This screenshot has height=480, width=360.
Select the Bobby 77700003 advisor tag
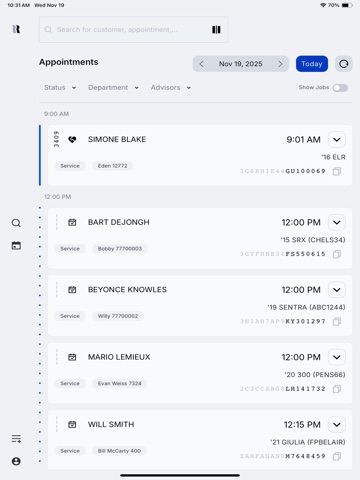(120, 249)
